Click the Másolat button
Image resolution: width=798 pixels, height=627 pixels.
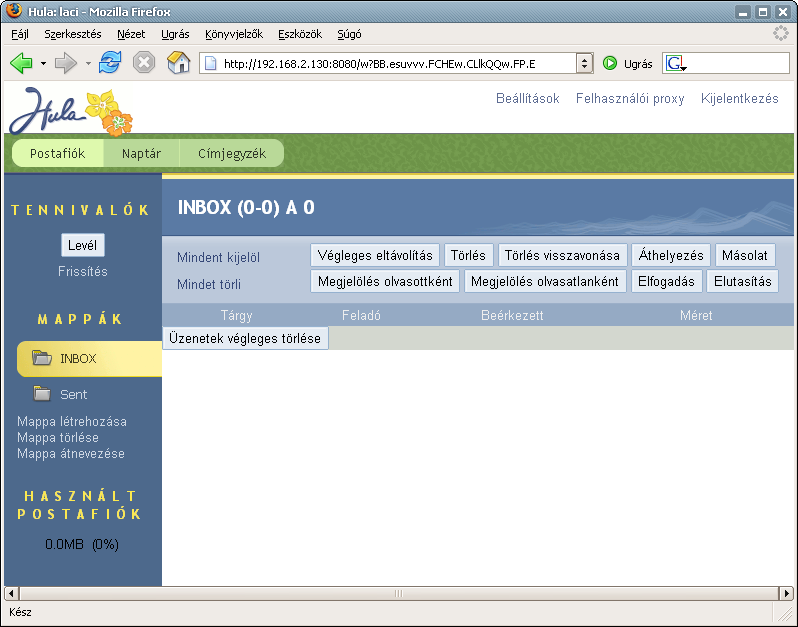tap(745, 255)
